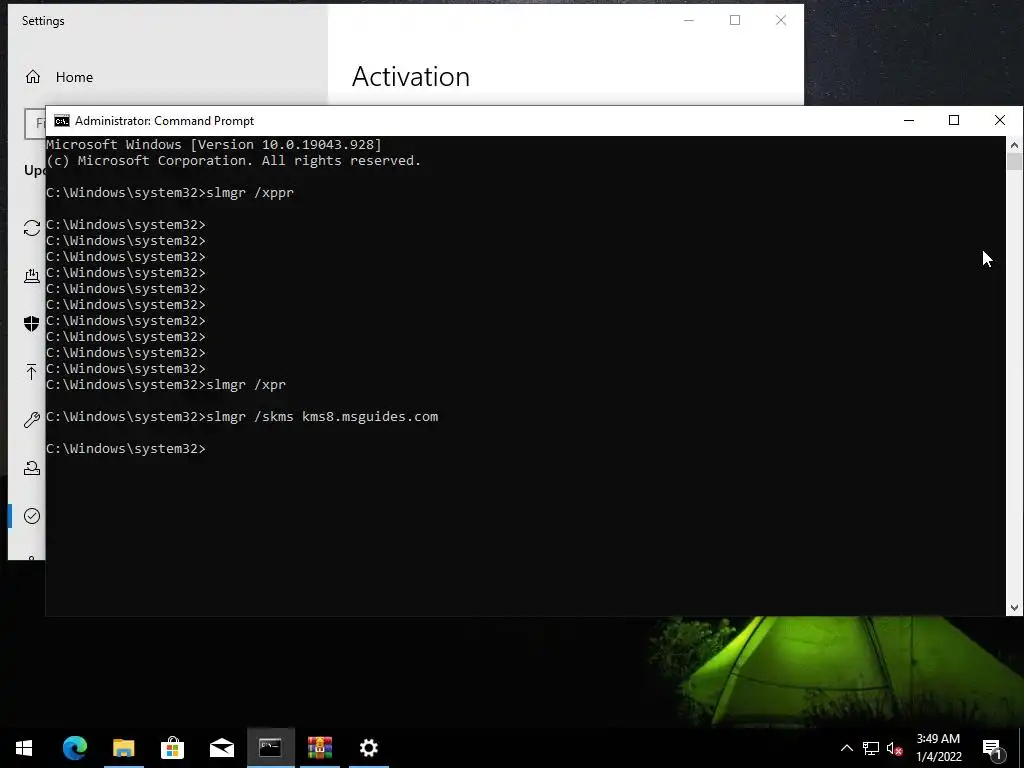
Task: Switch to Settings gear on the taskbar
Action: 369,748
